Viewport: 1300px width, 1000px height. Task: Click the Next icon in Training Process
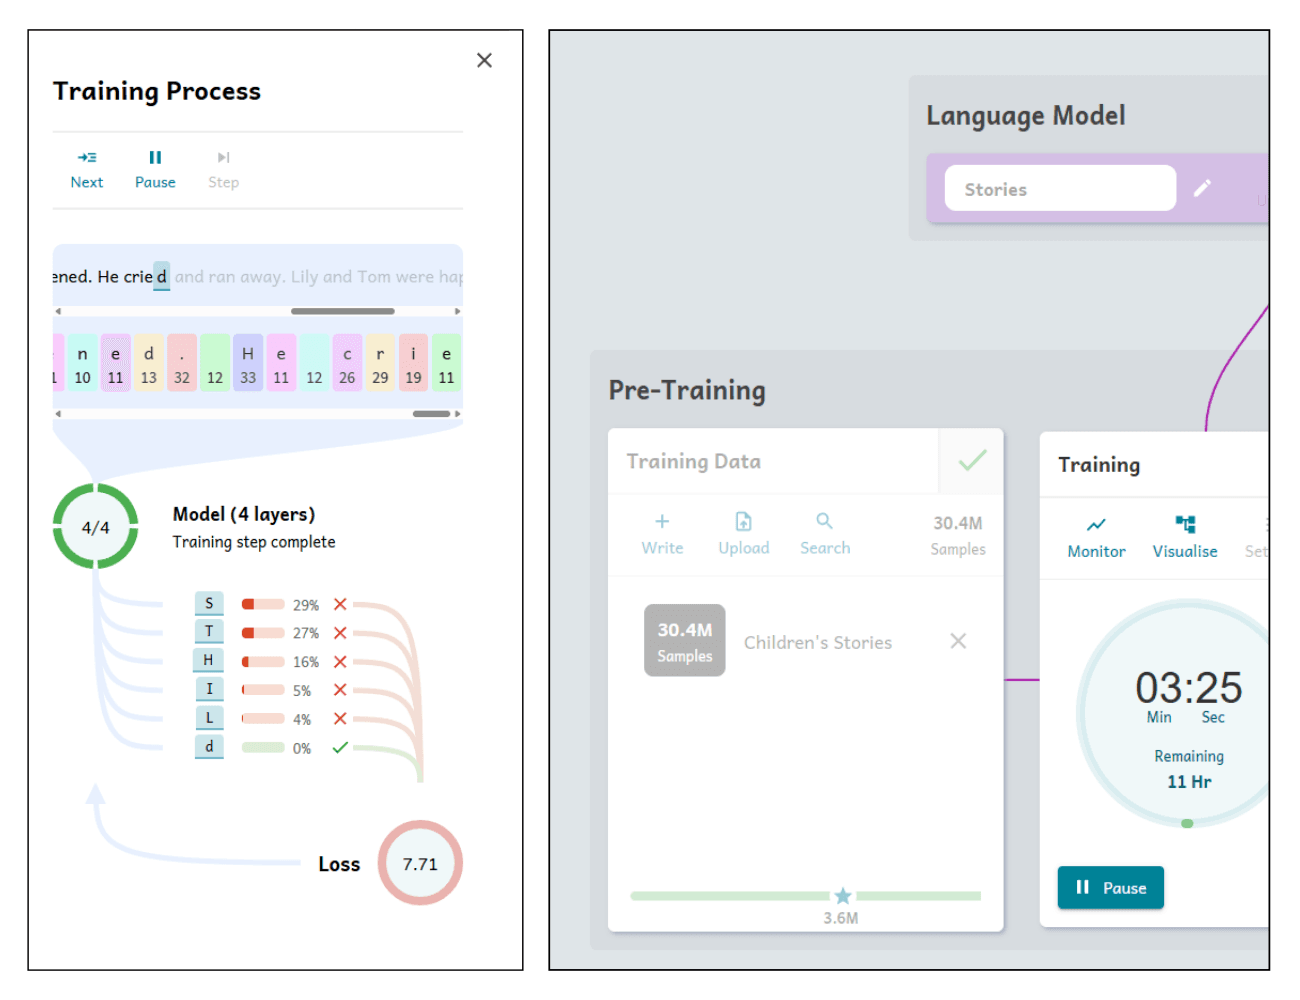click(x=87, y=158)
